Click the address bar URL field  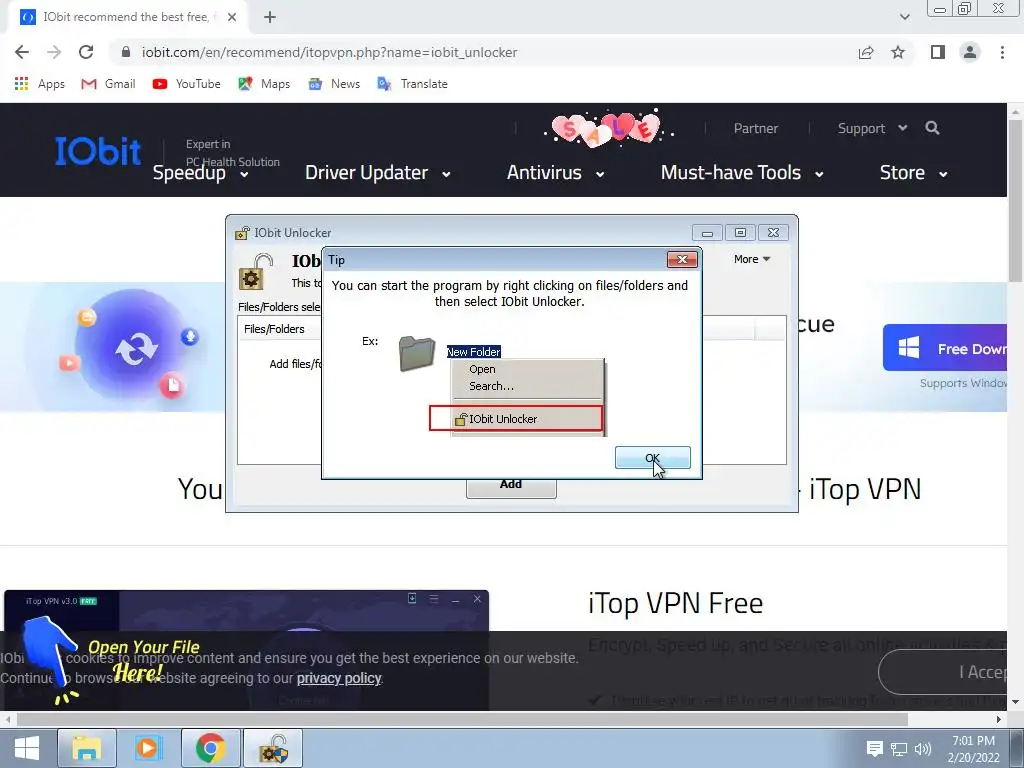483,52
